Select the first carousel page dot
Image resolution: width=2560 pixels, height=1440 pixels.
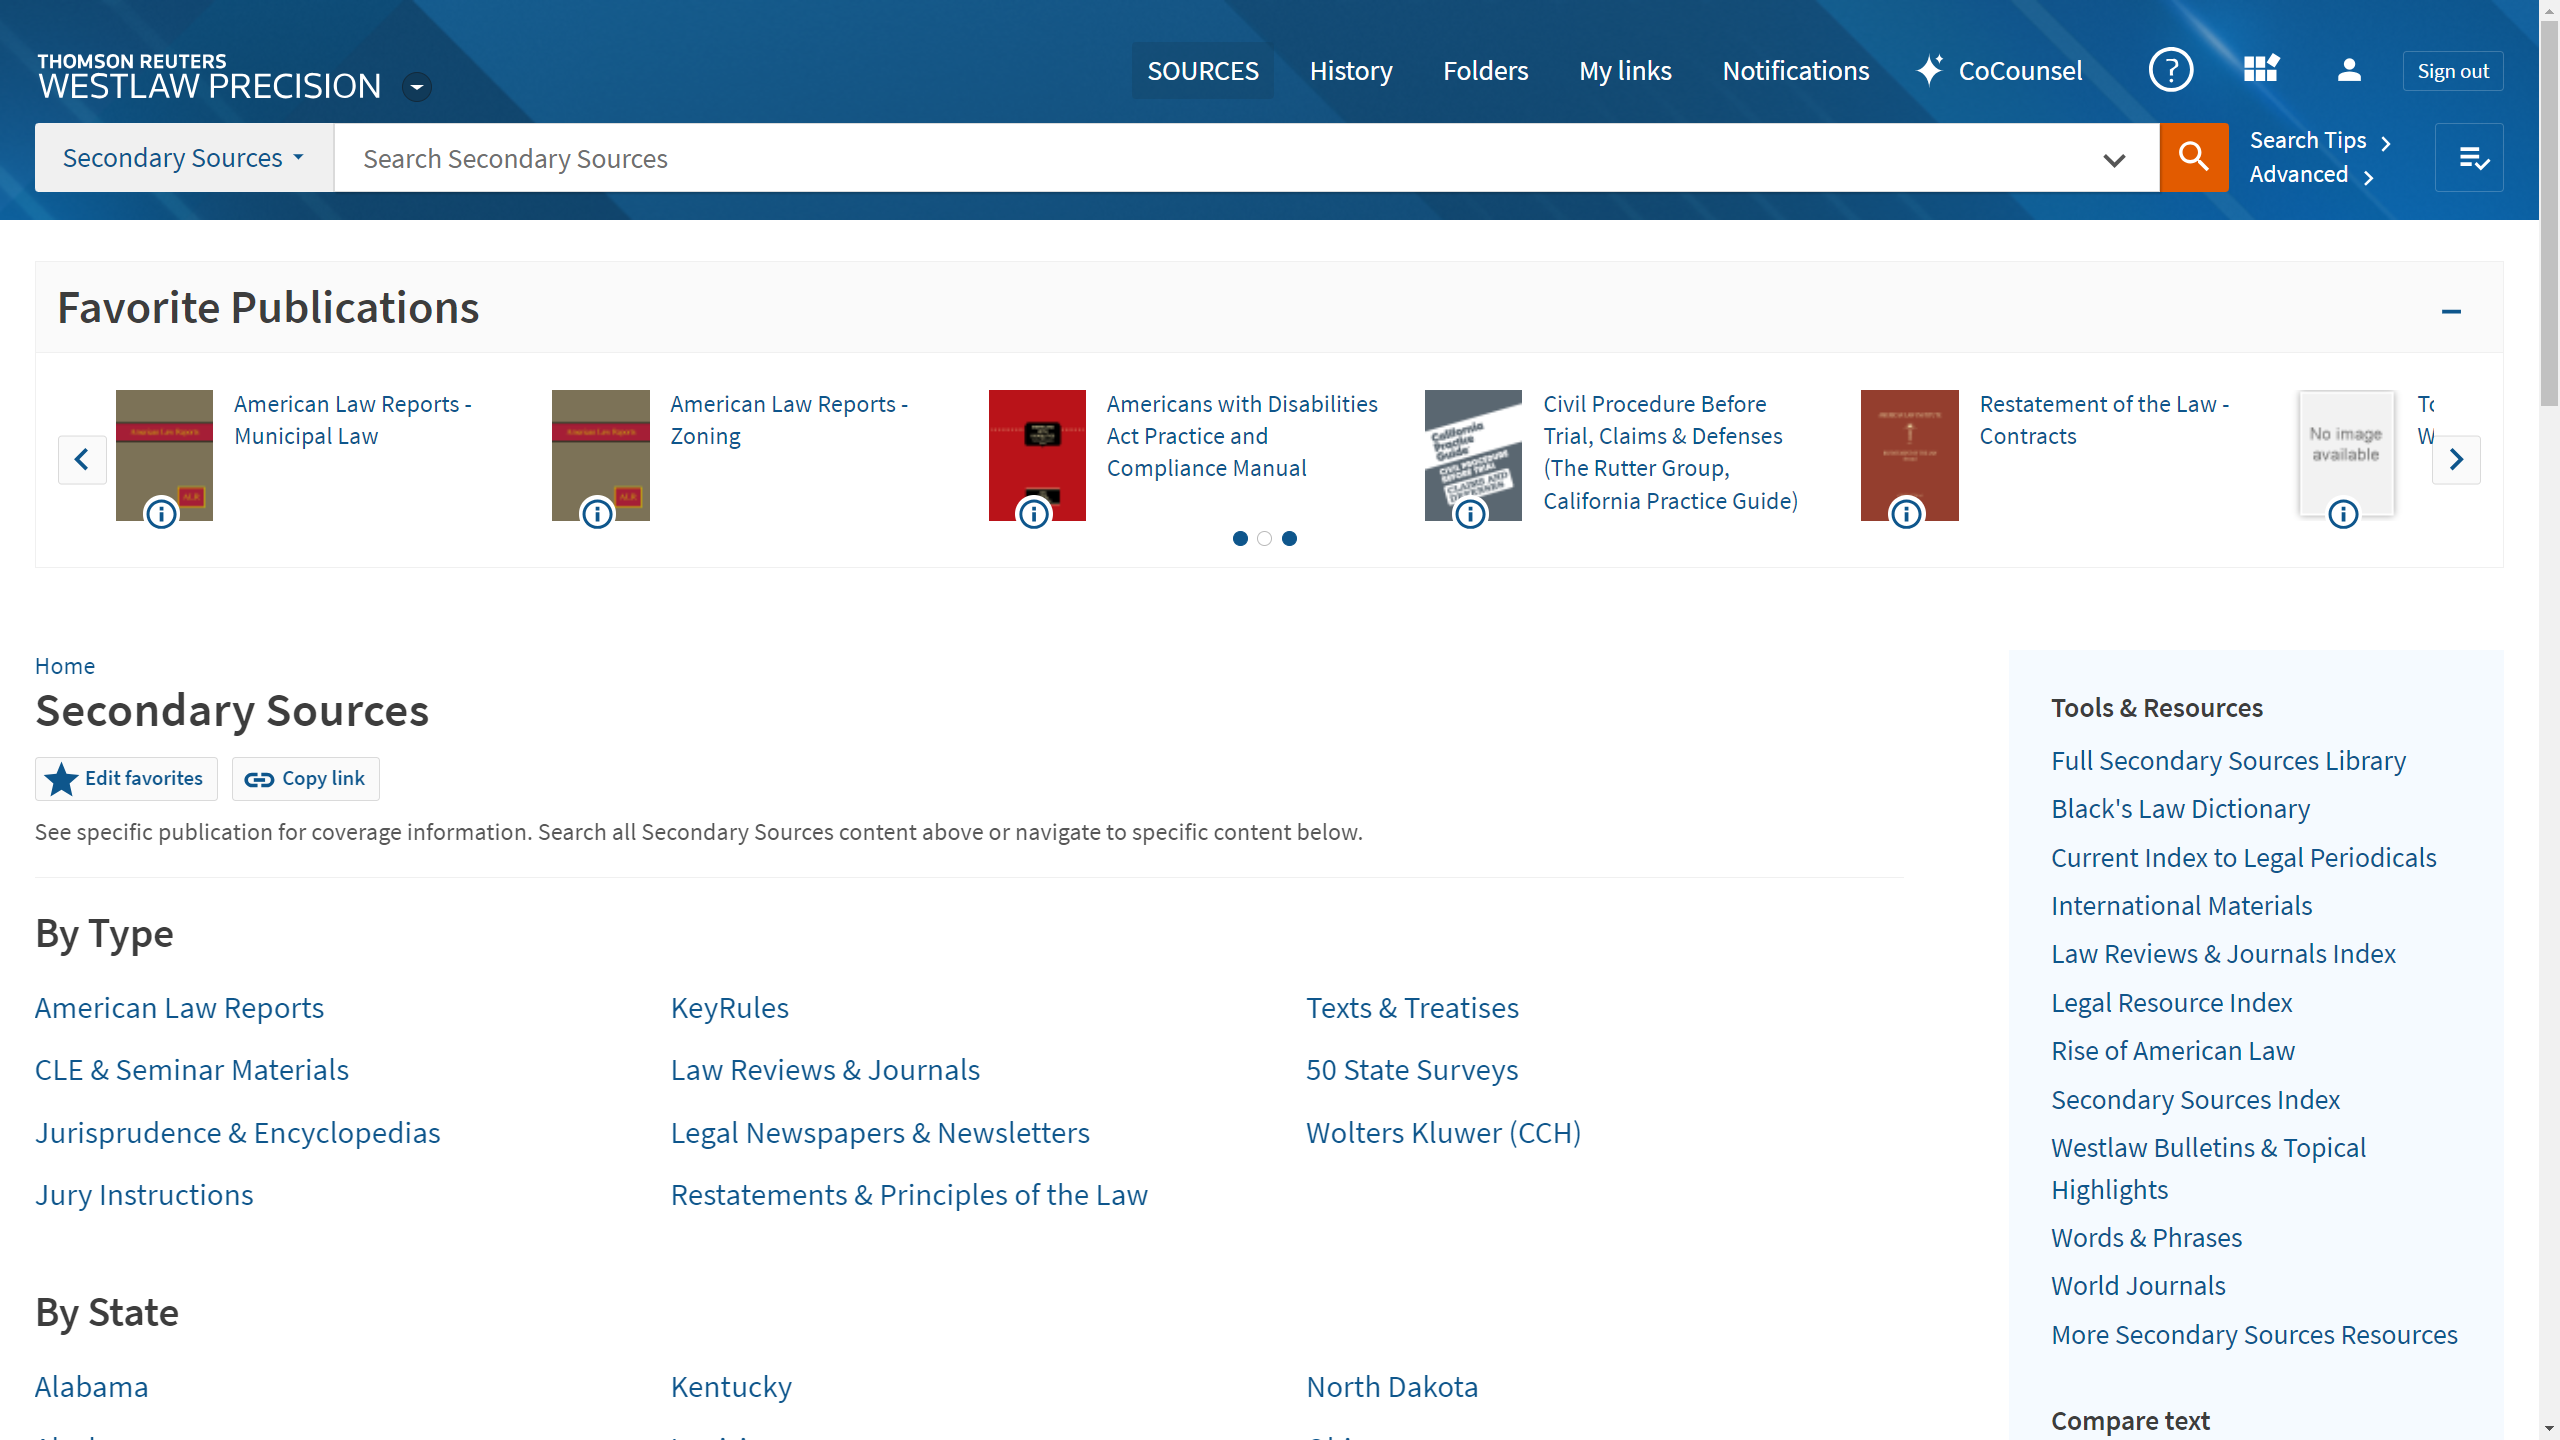coord(1240,538)
